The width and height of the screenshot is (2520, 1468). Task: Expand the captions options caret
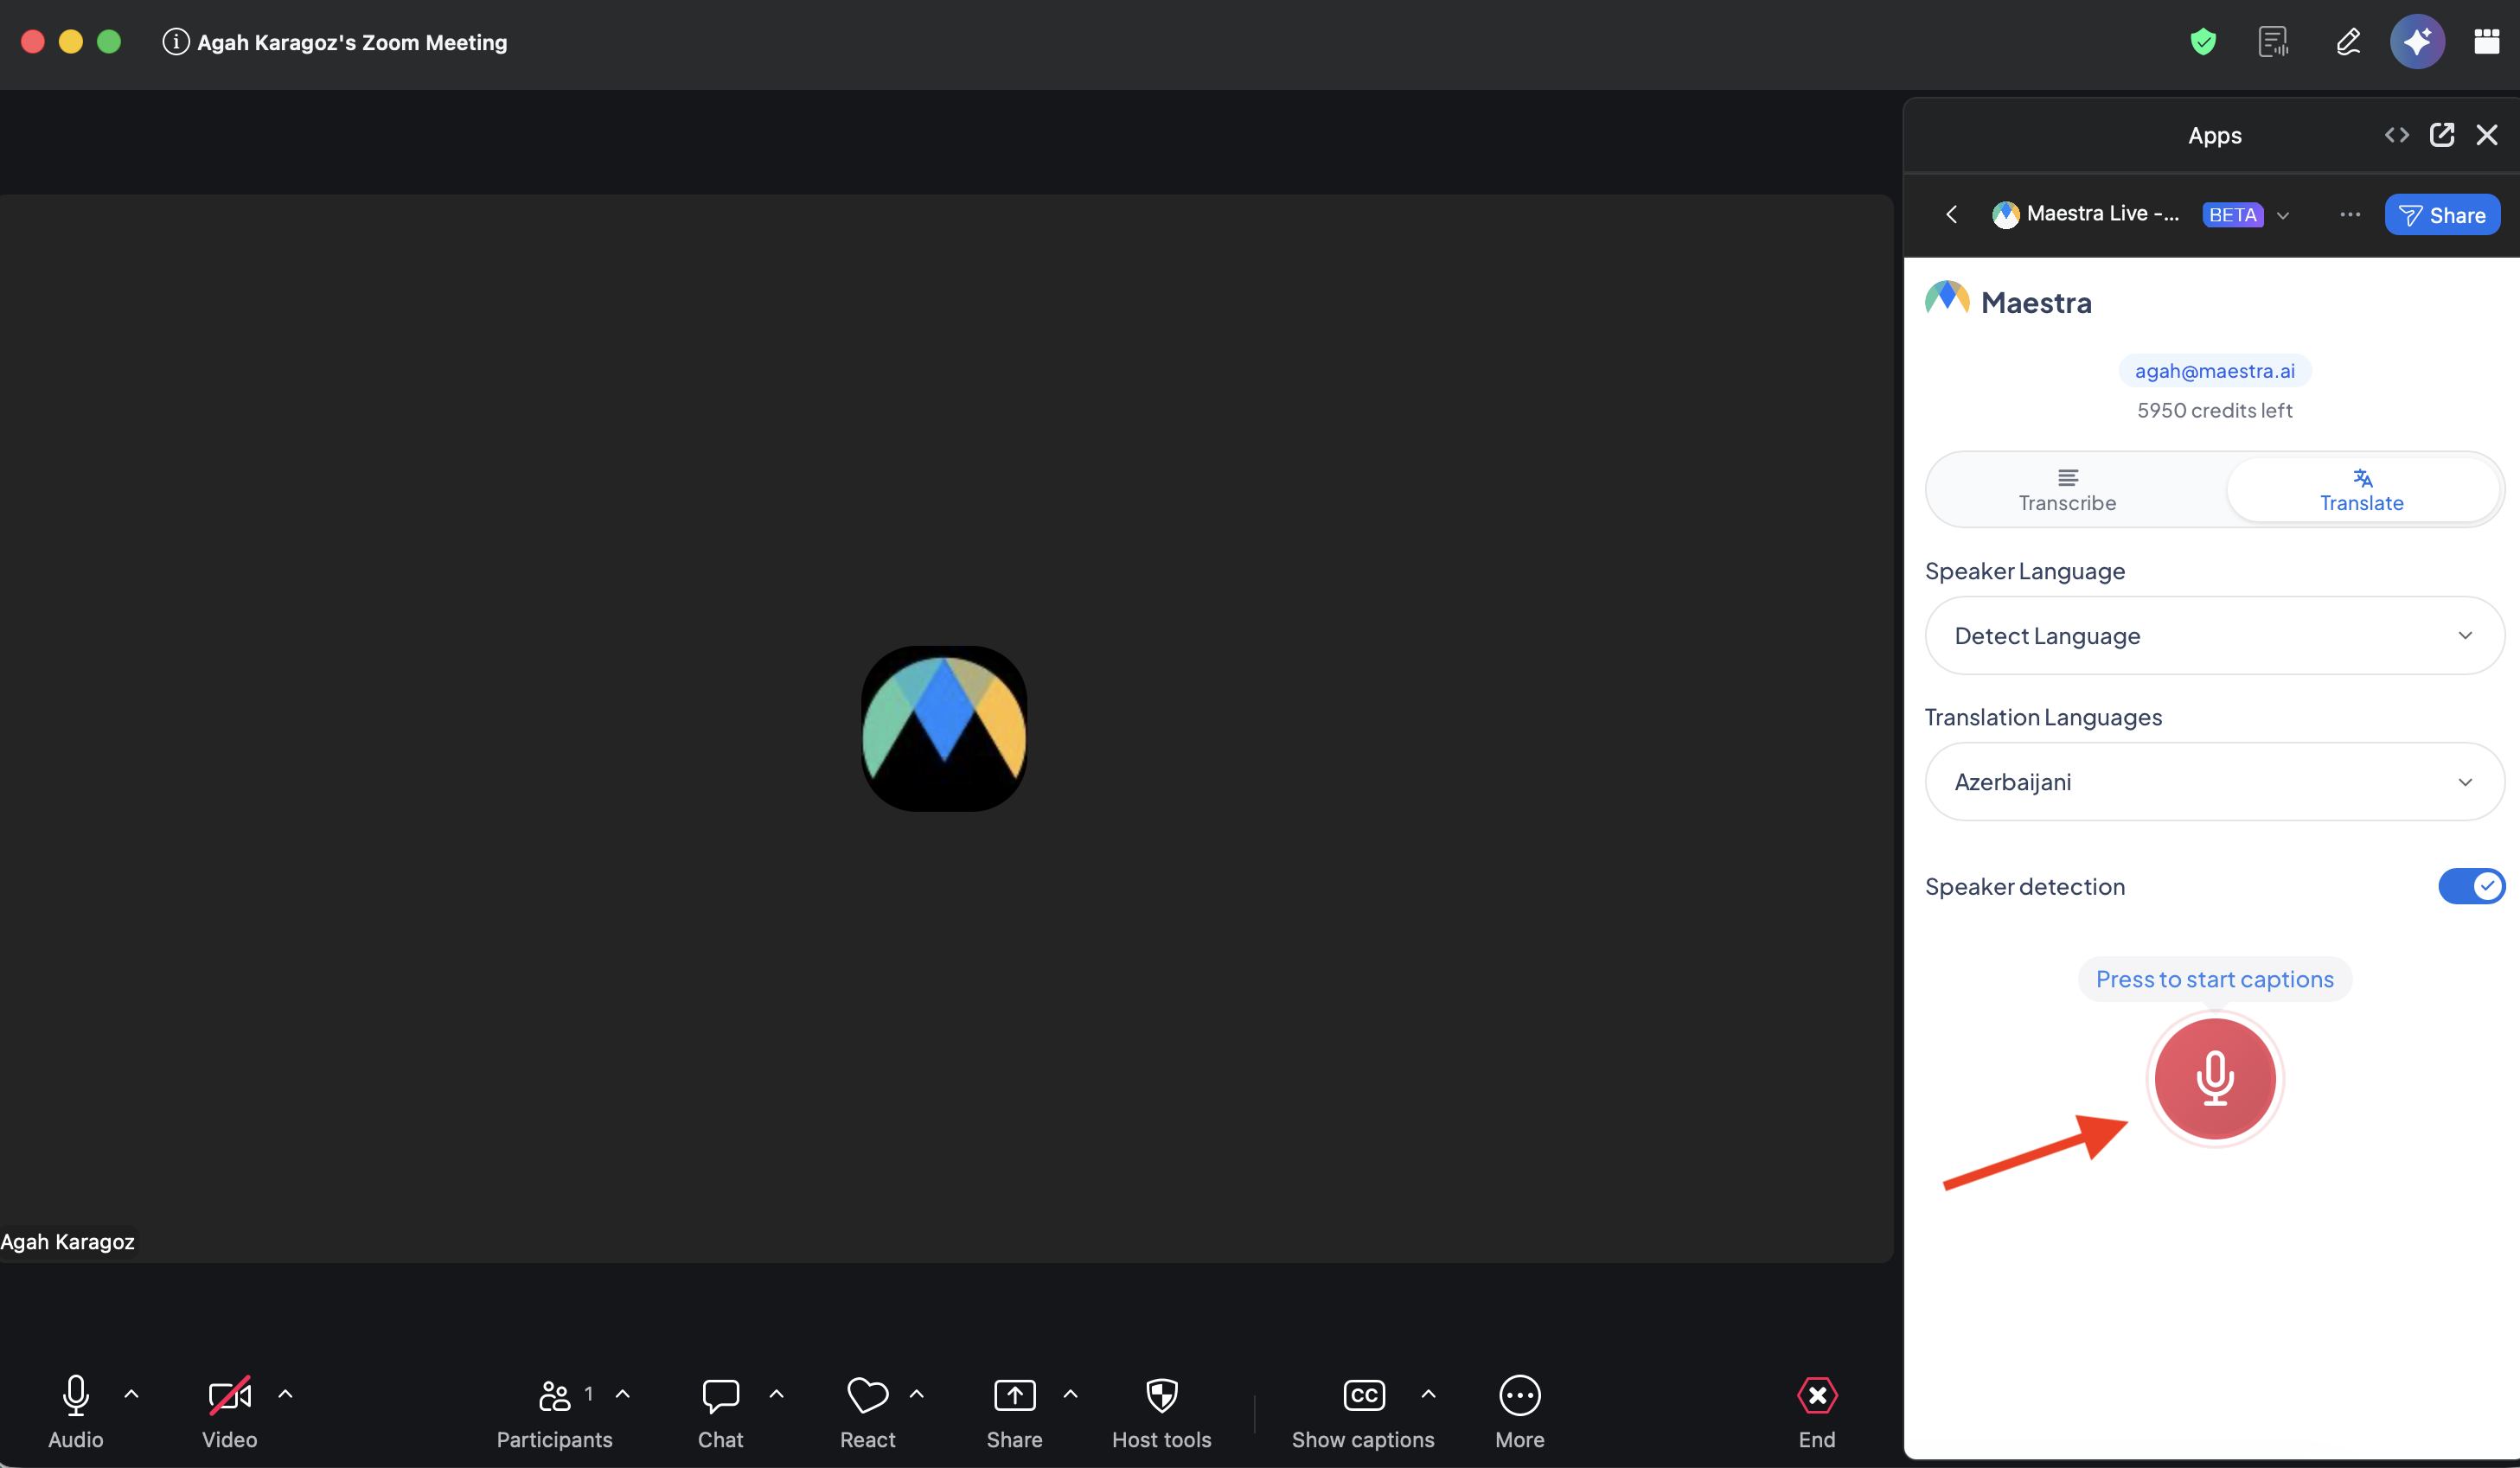1428,1394
